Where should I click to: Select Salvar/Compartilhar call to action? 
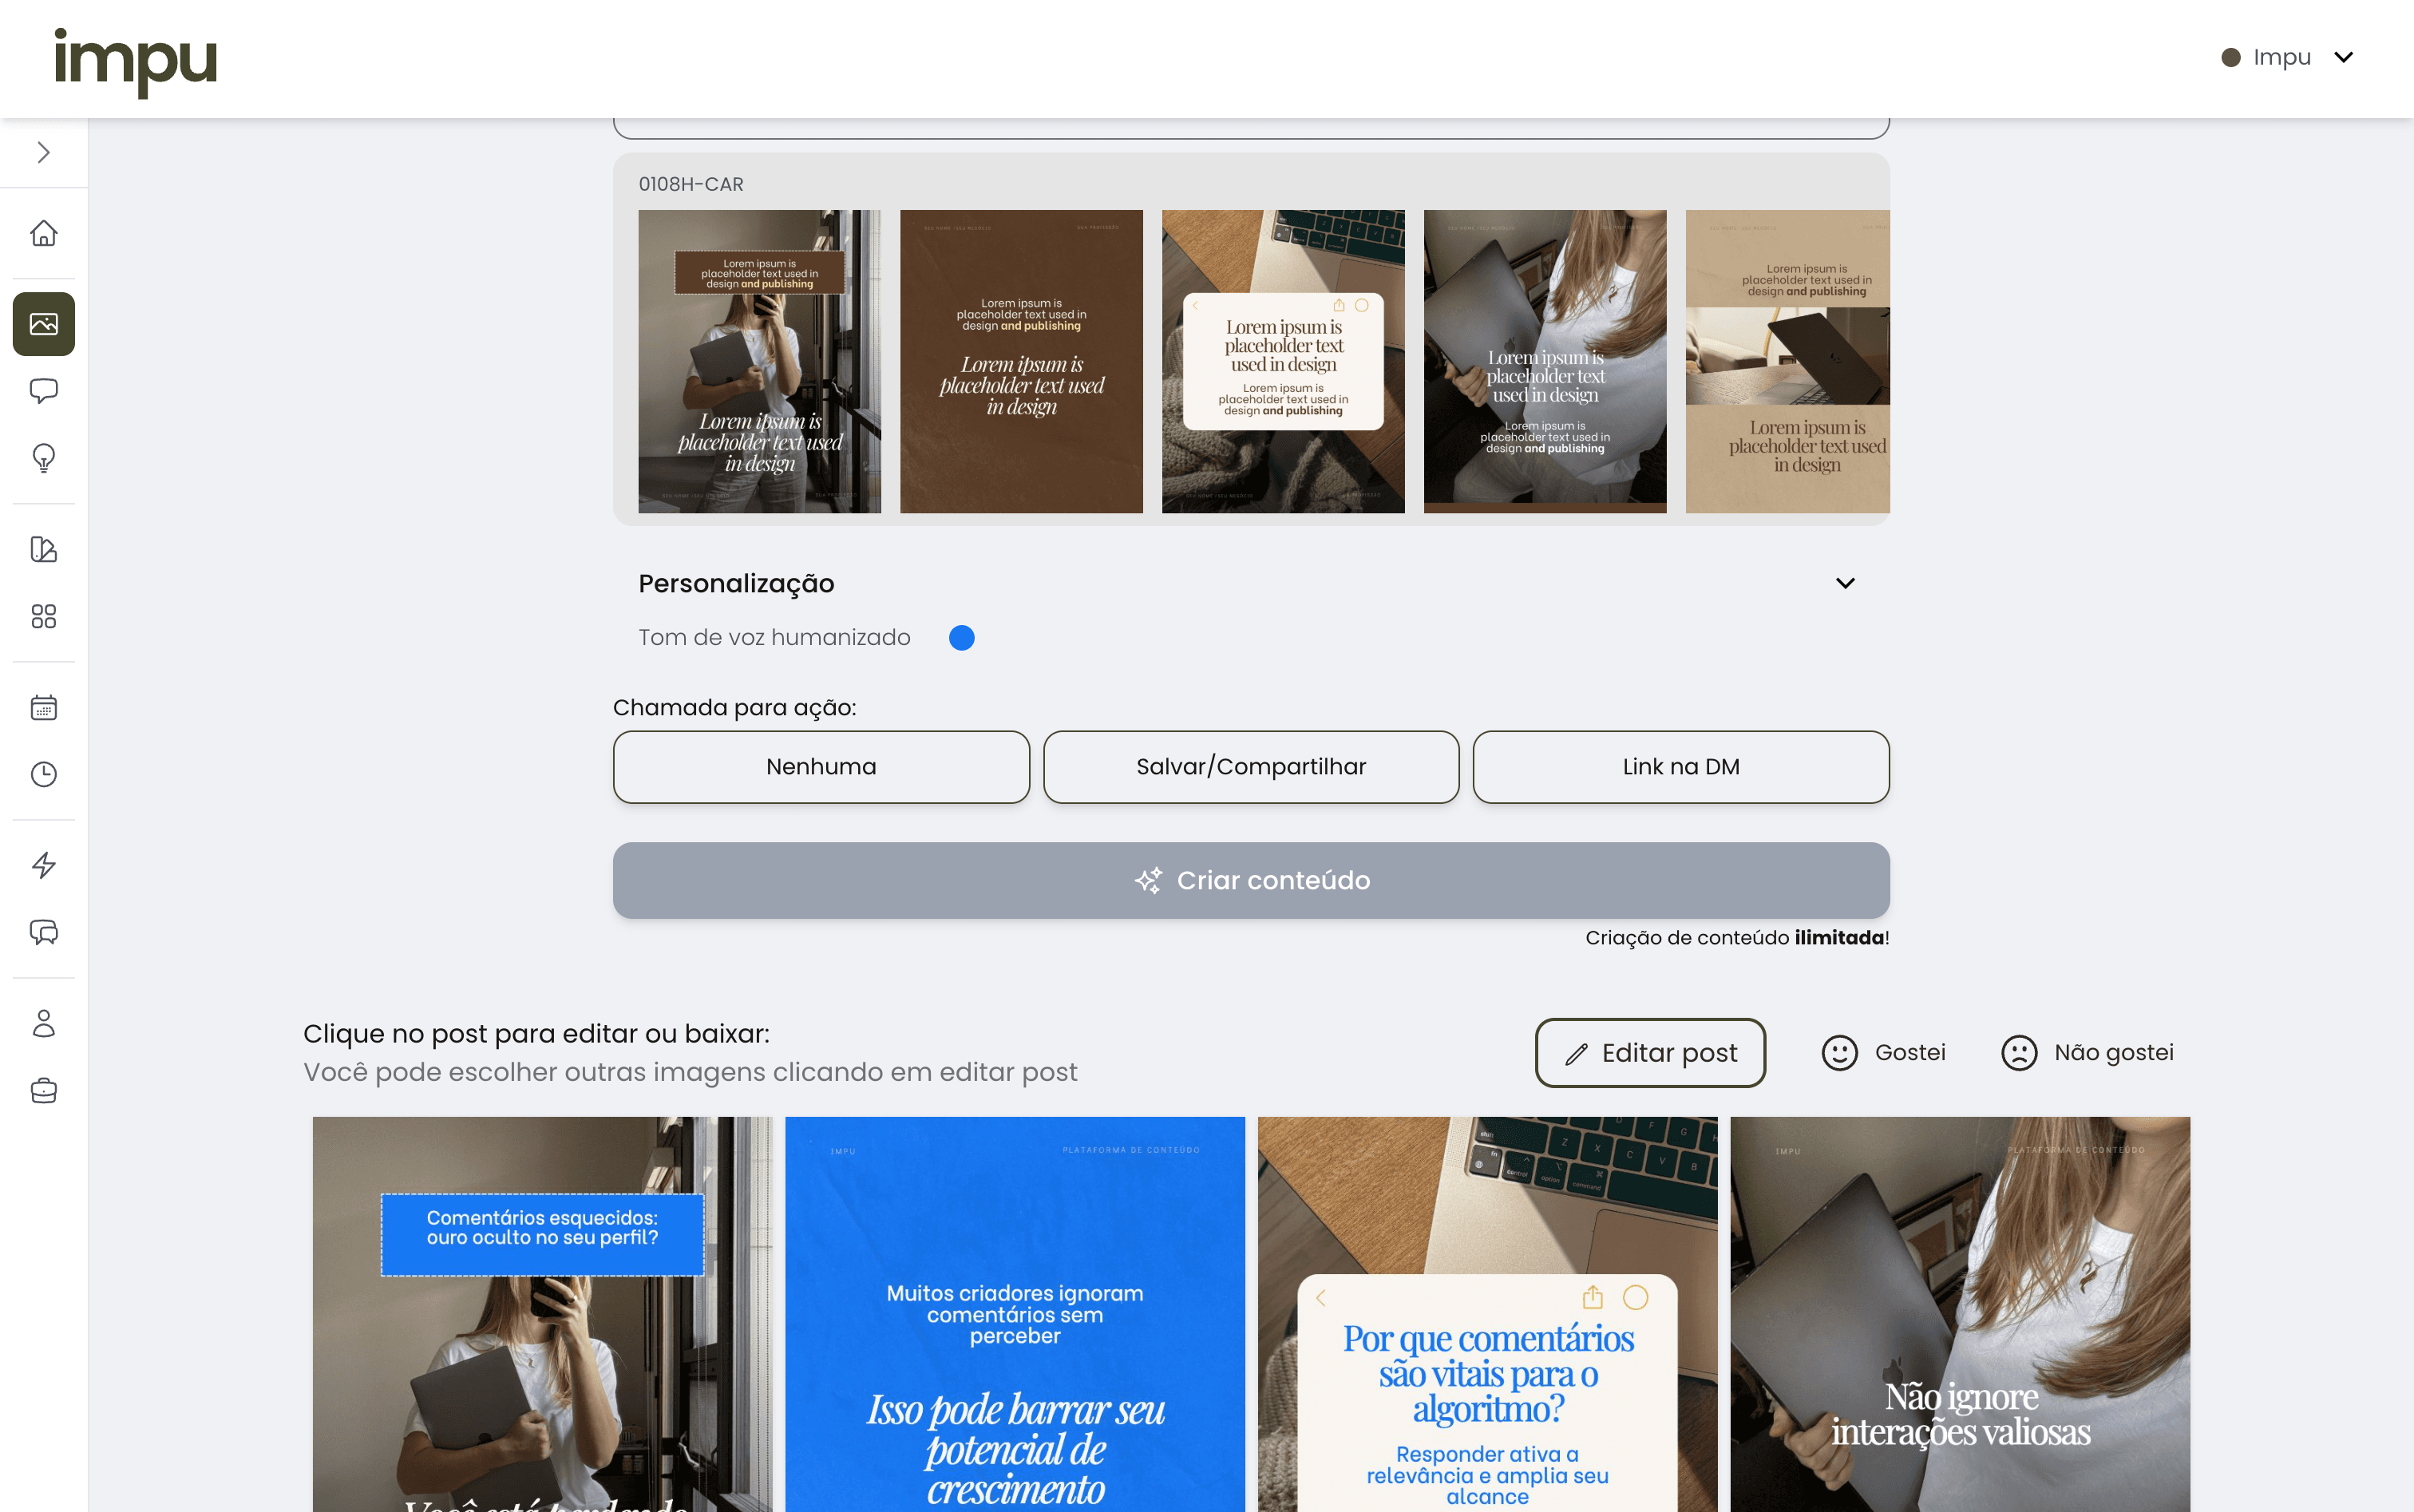[1251, 767]
